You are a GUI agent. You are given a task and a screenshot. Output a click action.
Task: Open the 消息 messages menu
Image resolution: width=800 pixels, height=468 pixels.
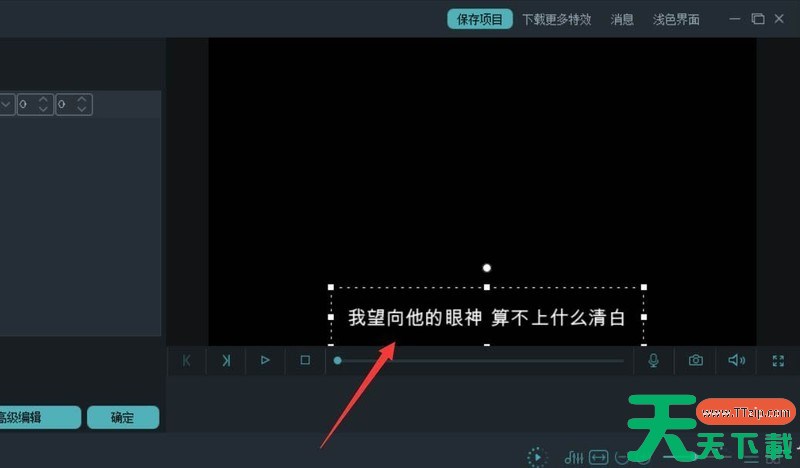point(622,19)
